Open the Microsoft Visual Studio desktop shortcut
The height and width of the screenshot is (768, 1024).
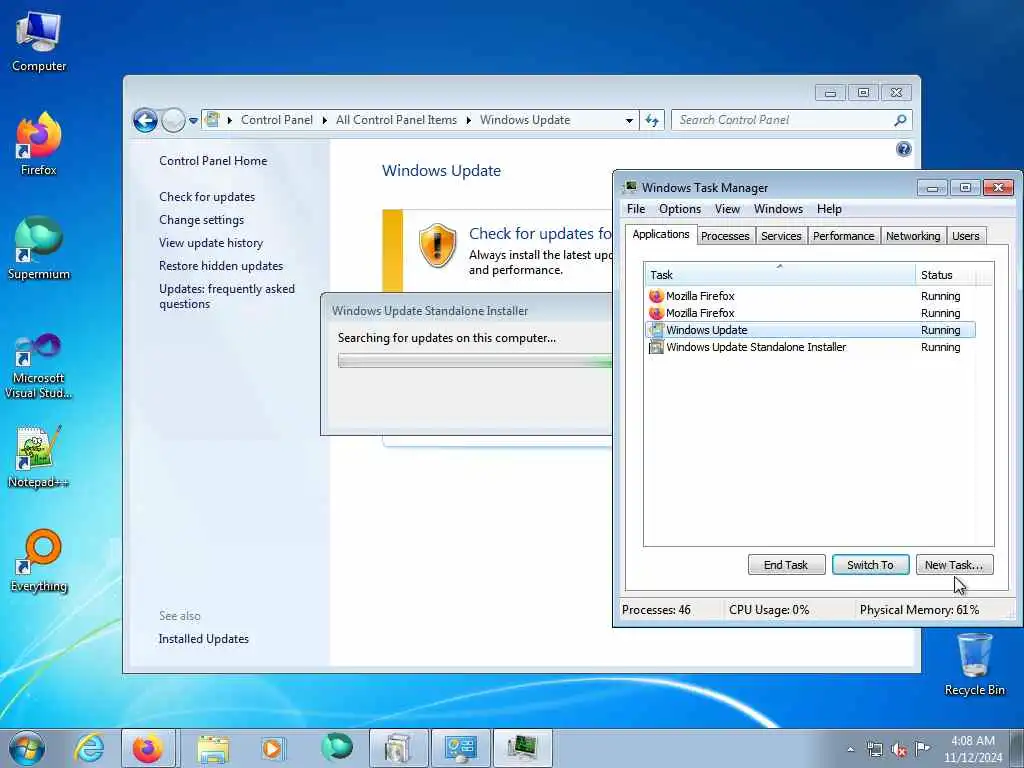(x=39, y=366)
